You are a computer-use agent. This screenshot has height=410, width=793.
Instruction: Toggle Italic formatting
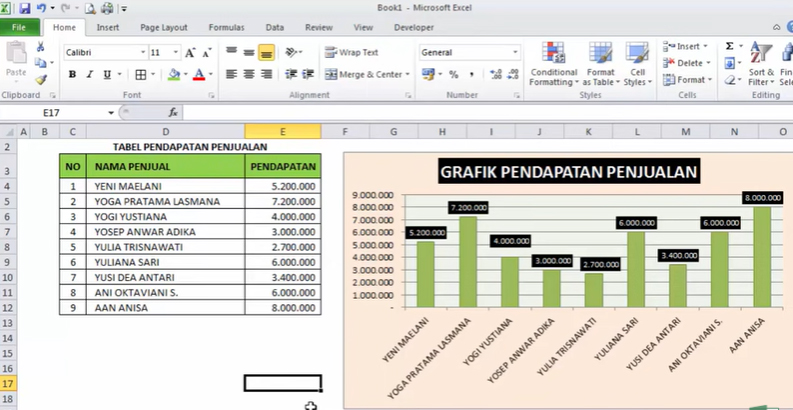90,75
